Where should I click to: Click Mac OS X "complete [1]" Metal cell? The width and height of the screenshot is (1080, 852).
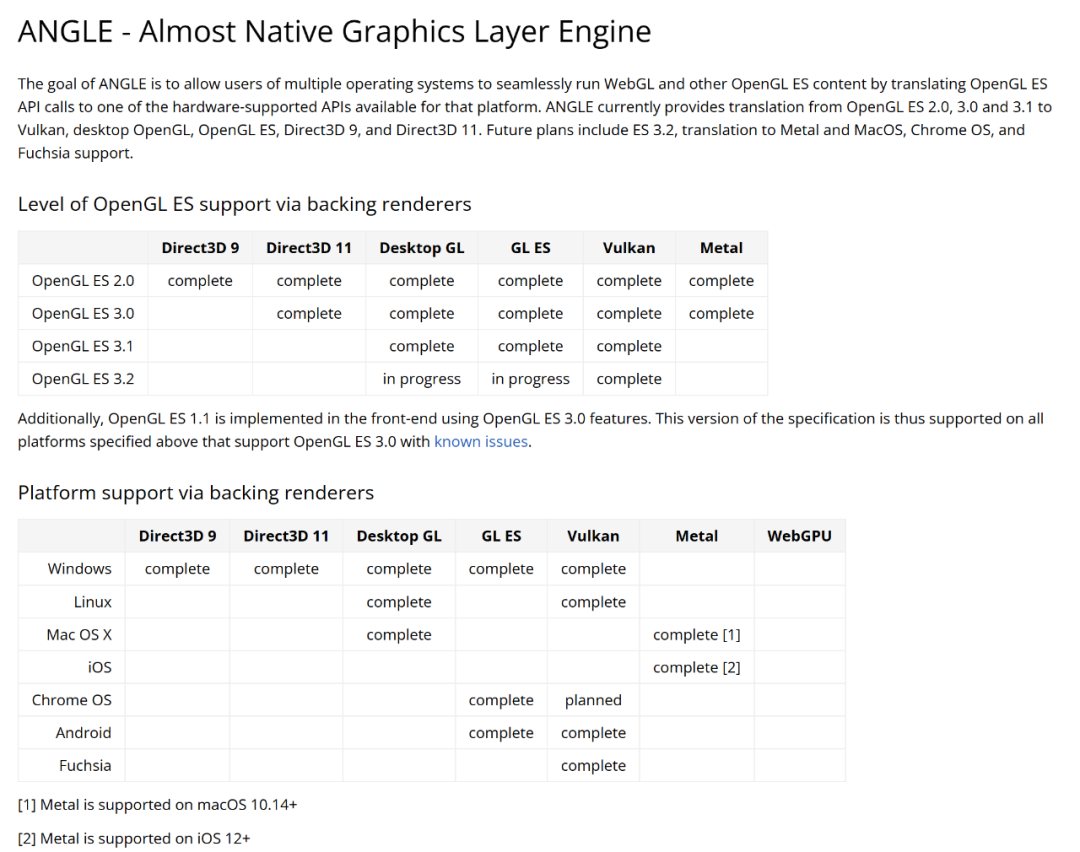tap(696, 634)
